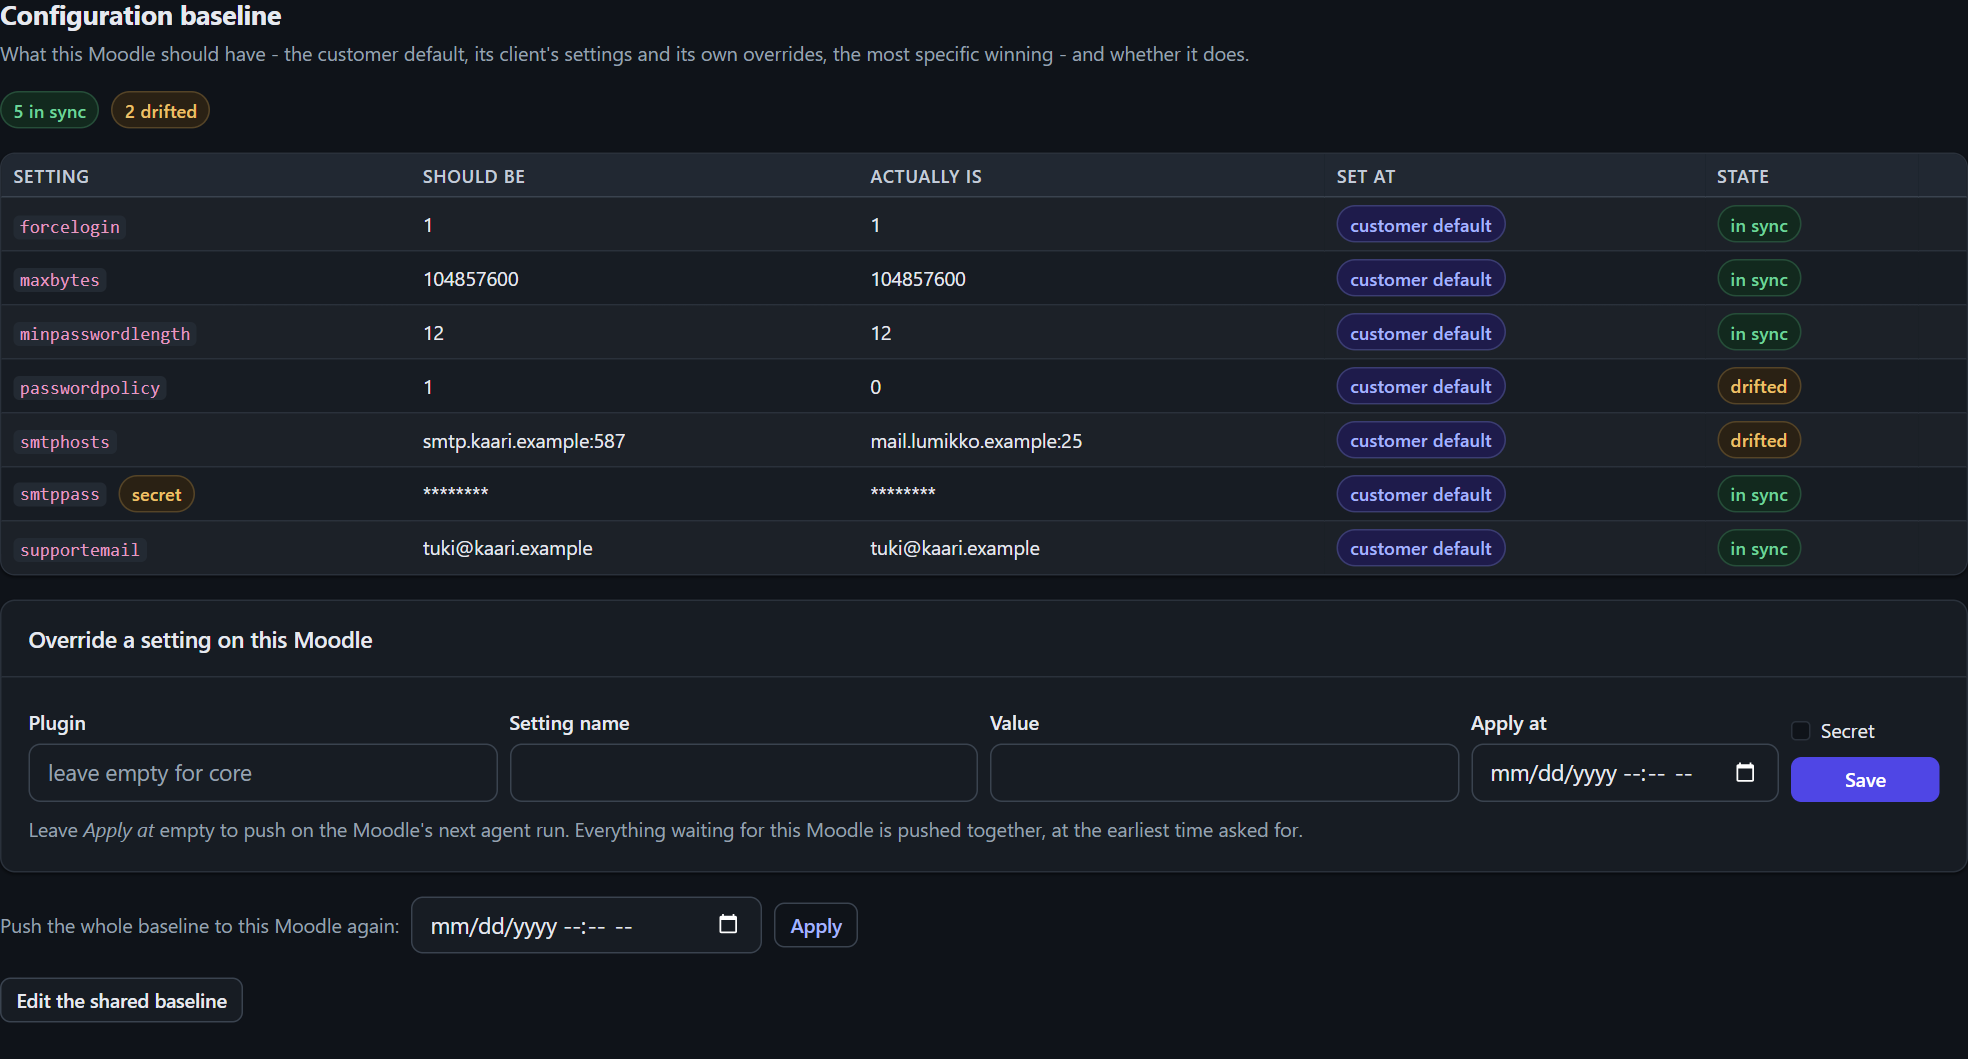Select the '5 in sync' badge
Viewport: 1968px width, 1059px height.
pyautogui.click(x=50, y=111)
